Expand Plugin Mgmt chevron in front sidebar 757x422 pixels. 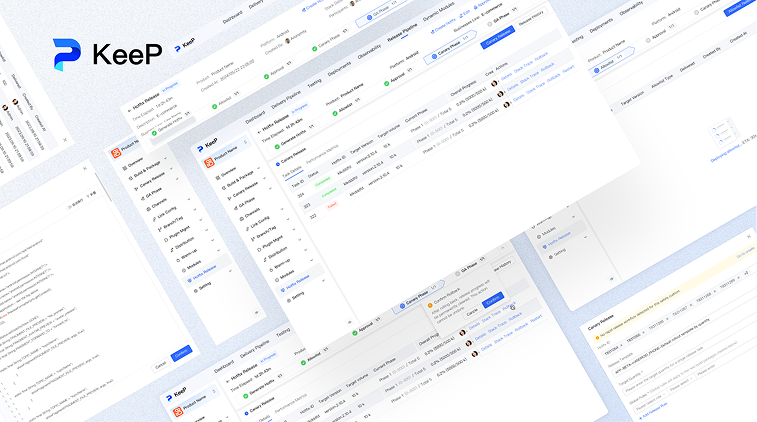294,229
